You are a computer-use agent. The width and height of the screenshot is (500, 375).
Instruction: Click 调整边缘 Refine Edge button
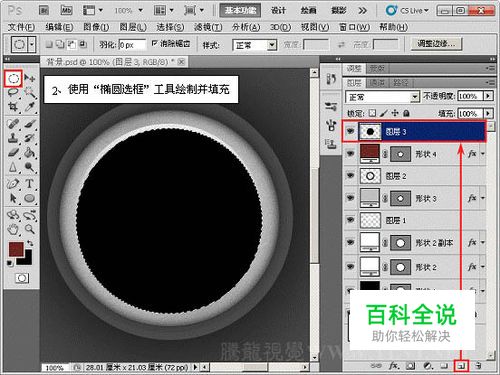436,43
